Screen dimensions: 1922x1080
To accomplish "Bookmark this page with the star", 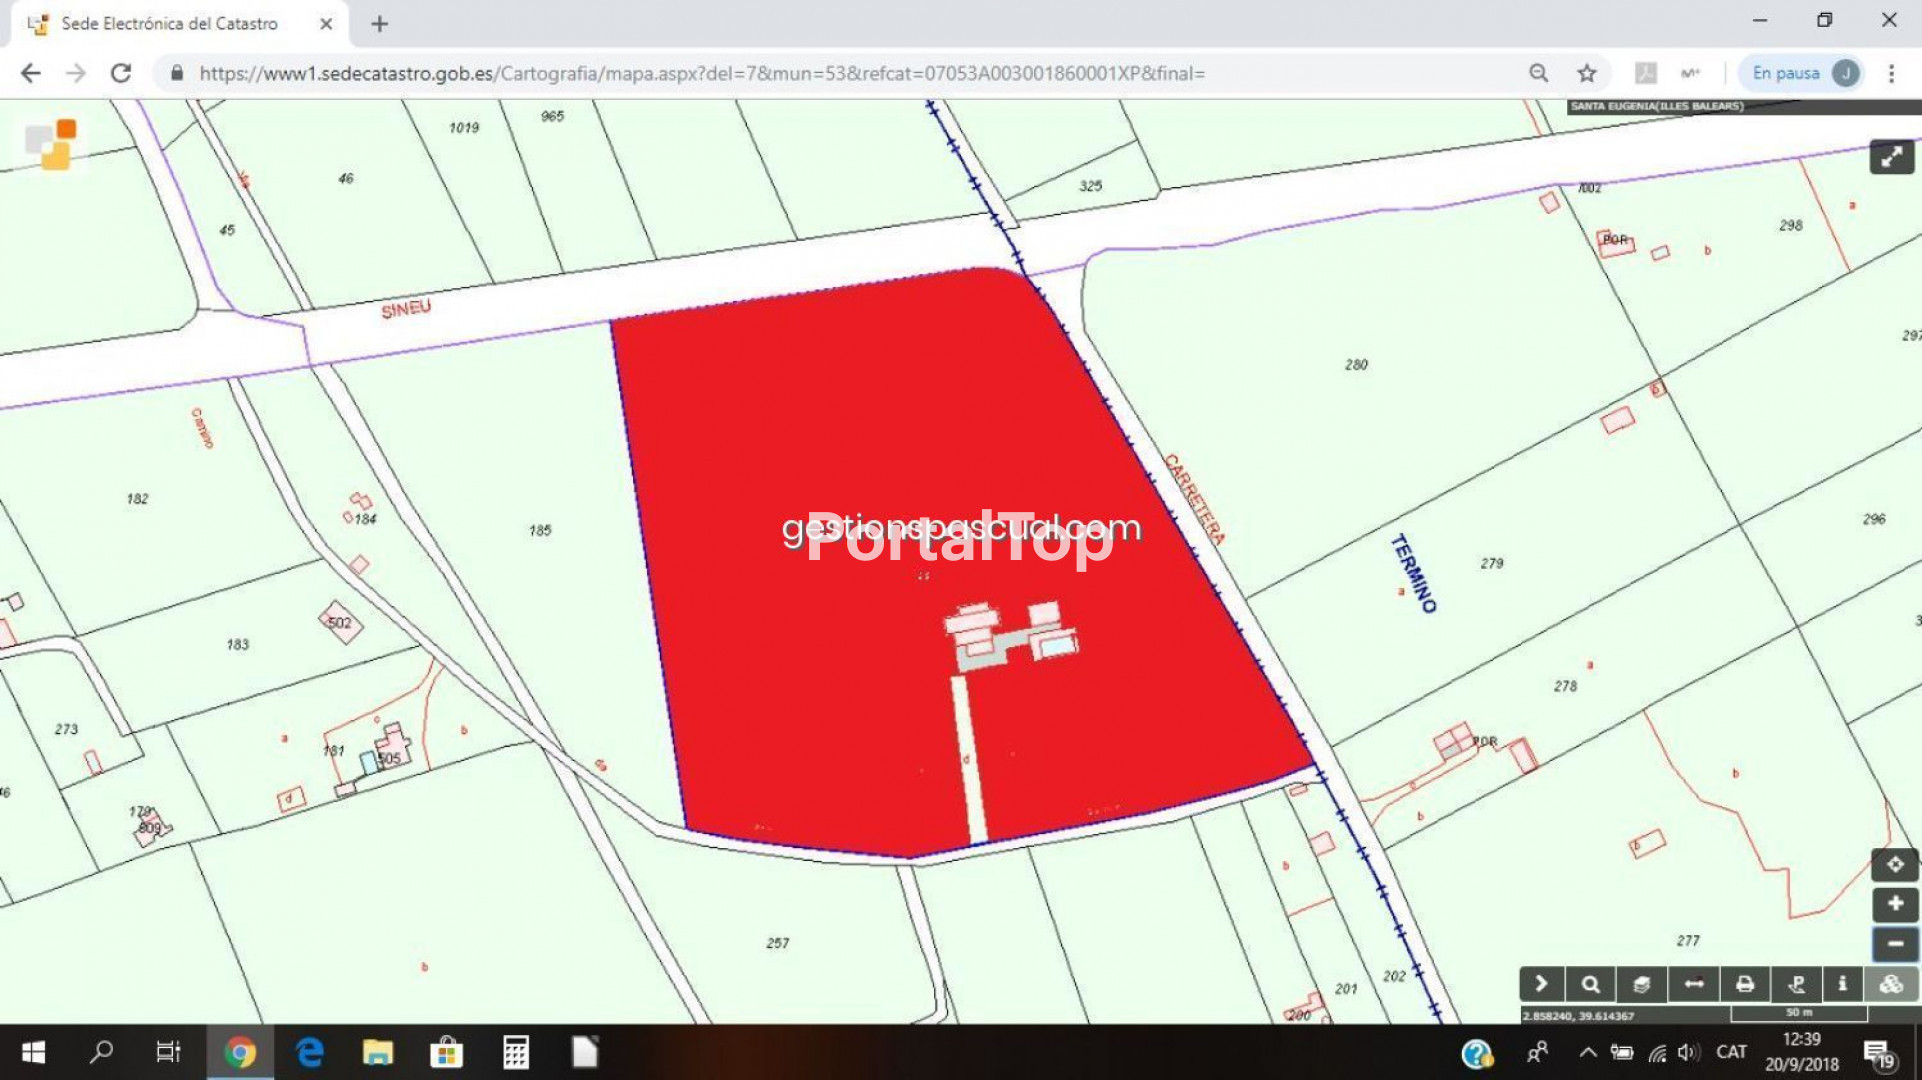I will [x=1587, y=73].
